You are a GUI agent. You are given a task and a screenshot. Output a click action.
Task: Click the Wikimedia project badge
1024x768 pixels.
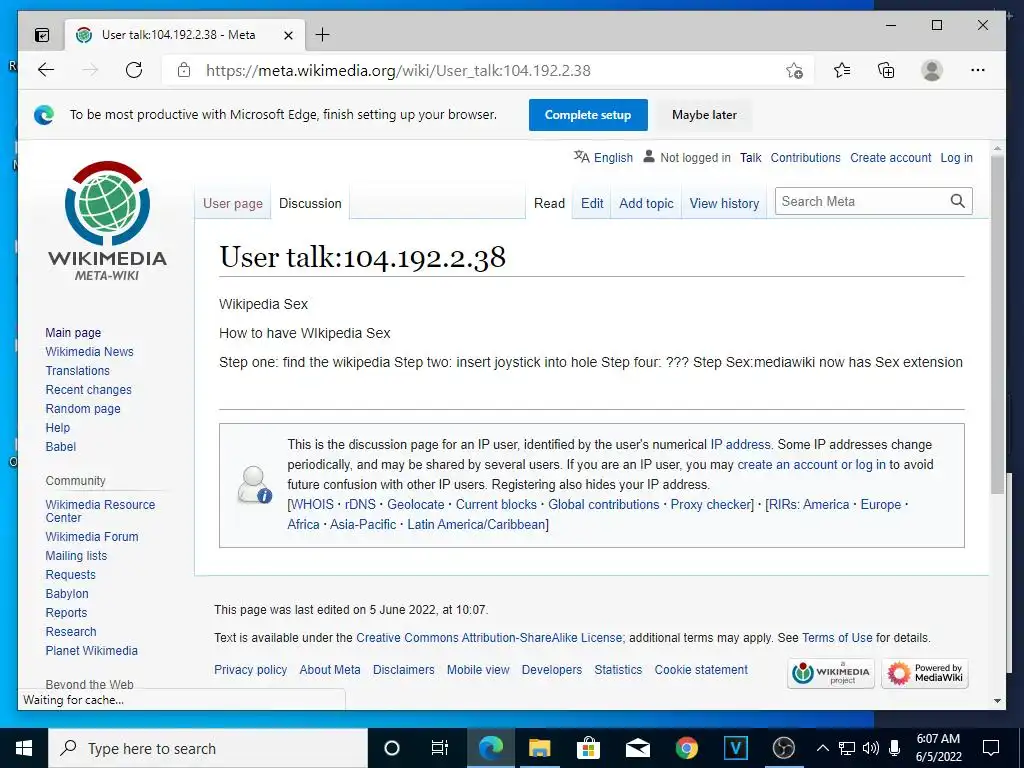point(831,673)
